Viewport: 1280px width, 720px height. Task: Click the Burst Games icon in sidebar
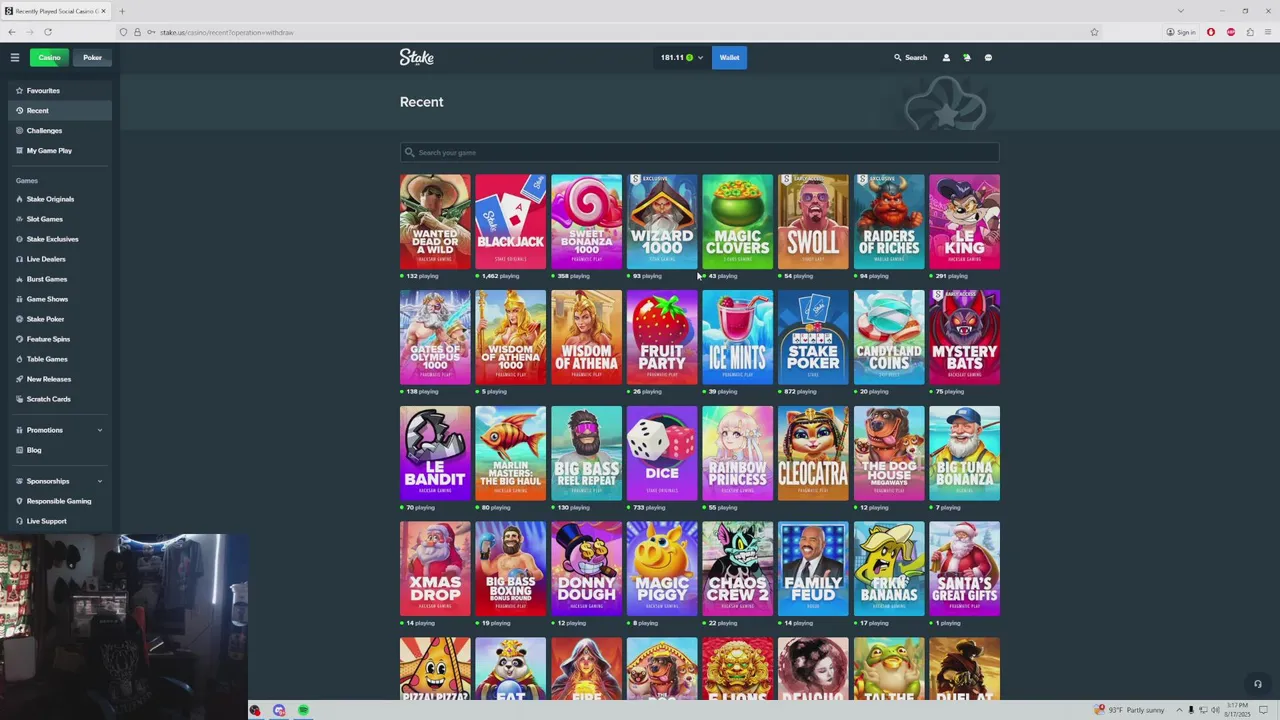pos(19,279)
